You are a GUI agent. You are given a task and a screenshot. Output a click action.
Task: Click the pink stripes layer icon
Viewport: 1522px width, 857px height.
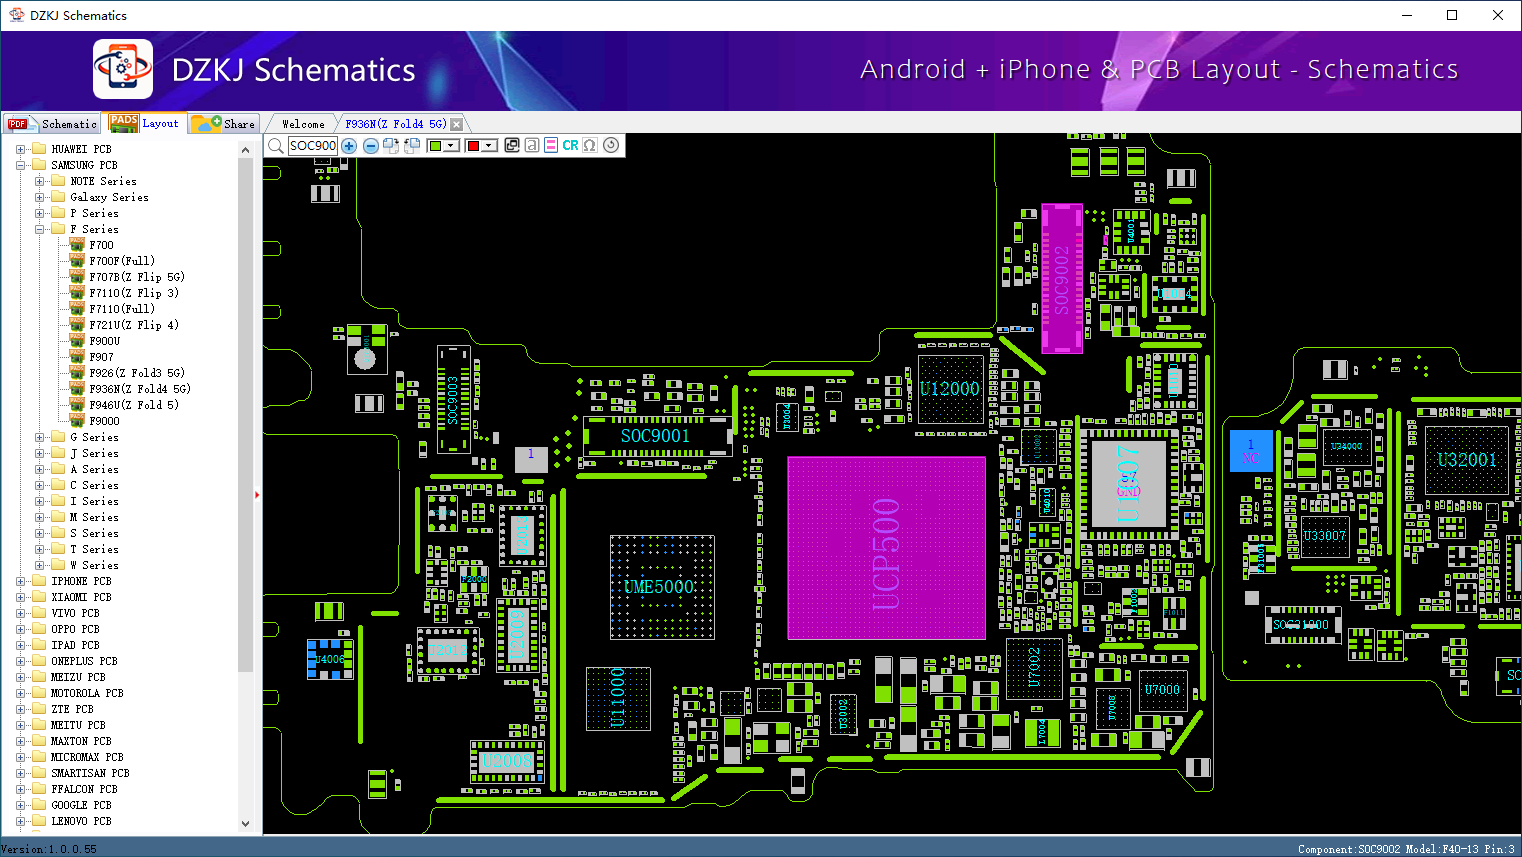point(551,146)
